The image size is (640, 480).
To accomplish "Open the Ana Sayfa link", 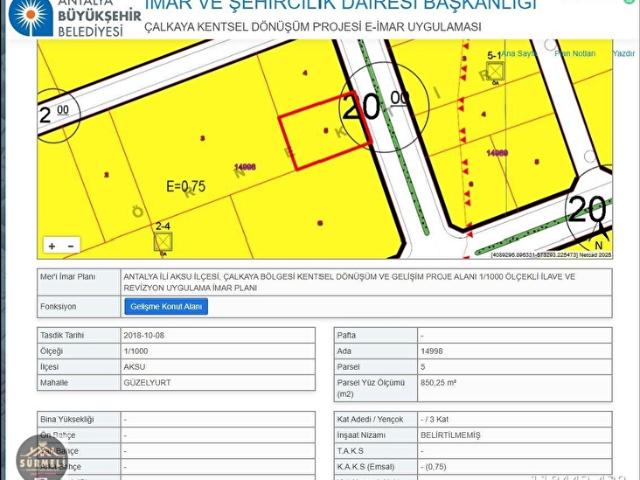I will coord(518,53).
